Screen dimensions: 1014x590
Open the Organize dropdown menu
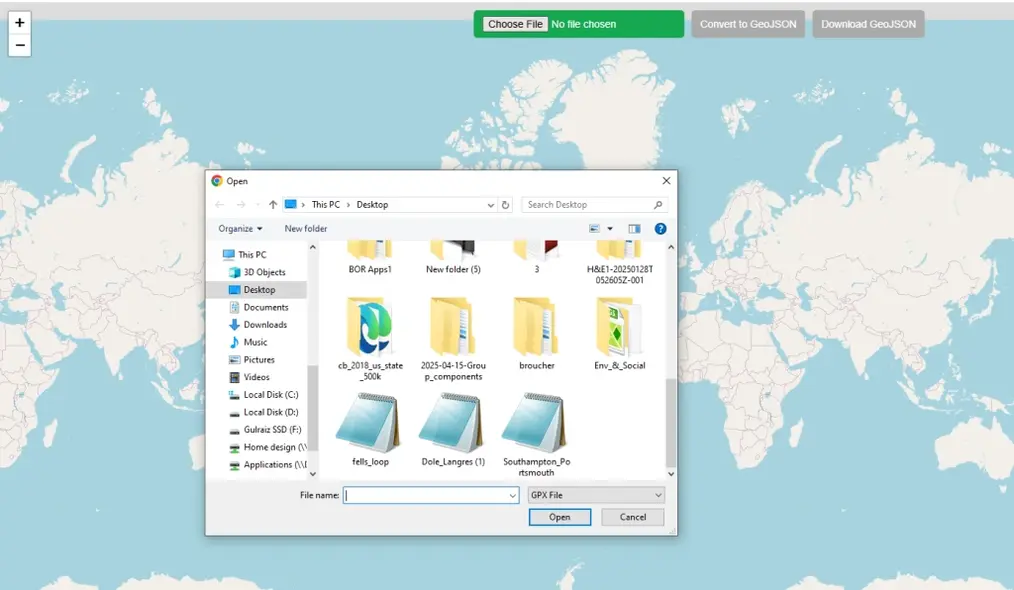(240, 228)
